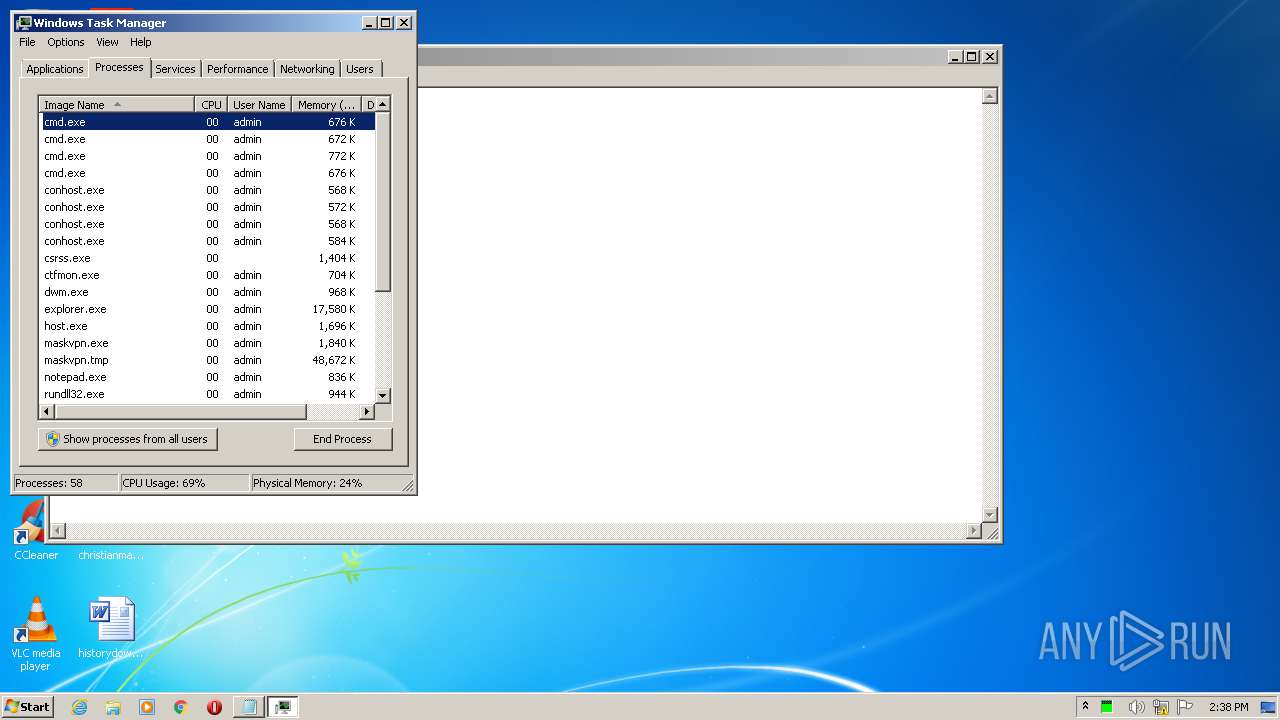Click the process list scroll-down arrow
This screenshot has height=720, width=1280.
click(383, 396)
